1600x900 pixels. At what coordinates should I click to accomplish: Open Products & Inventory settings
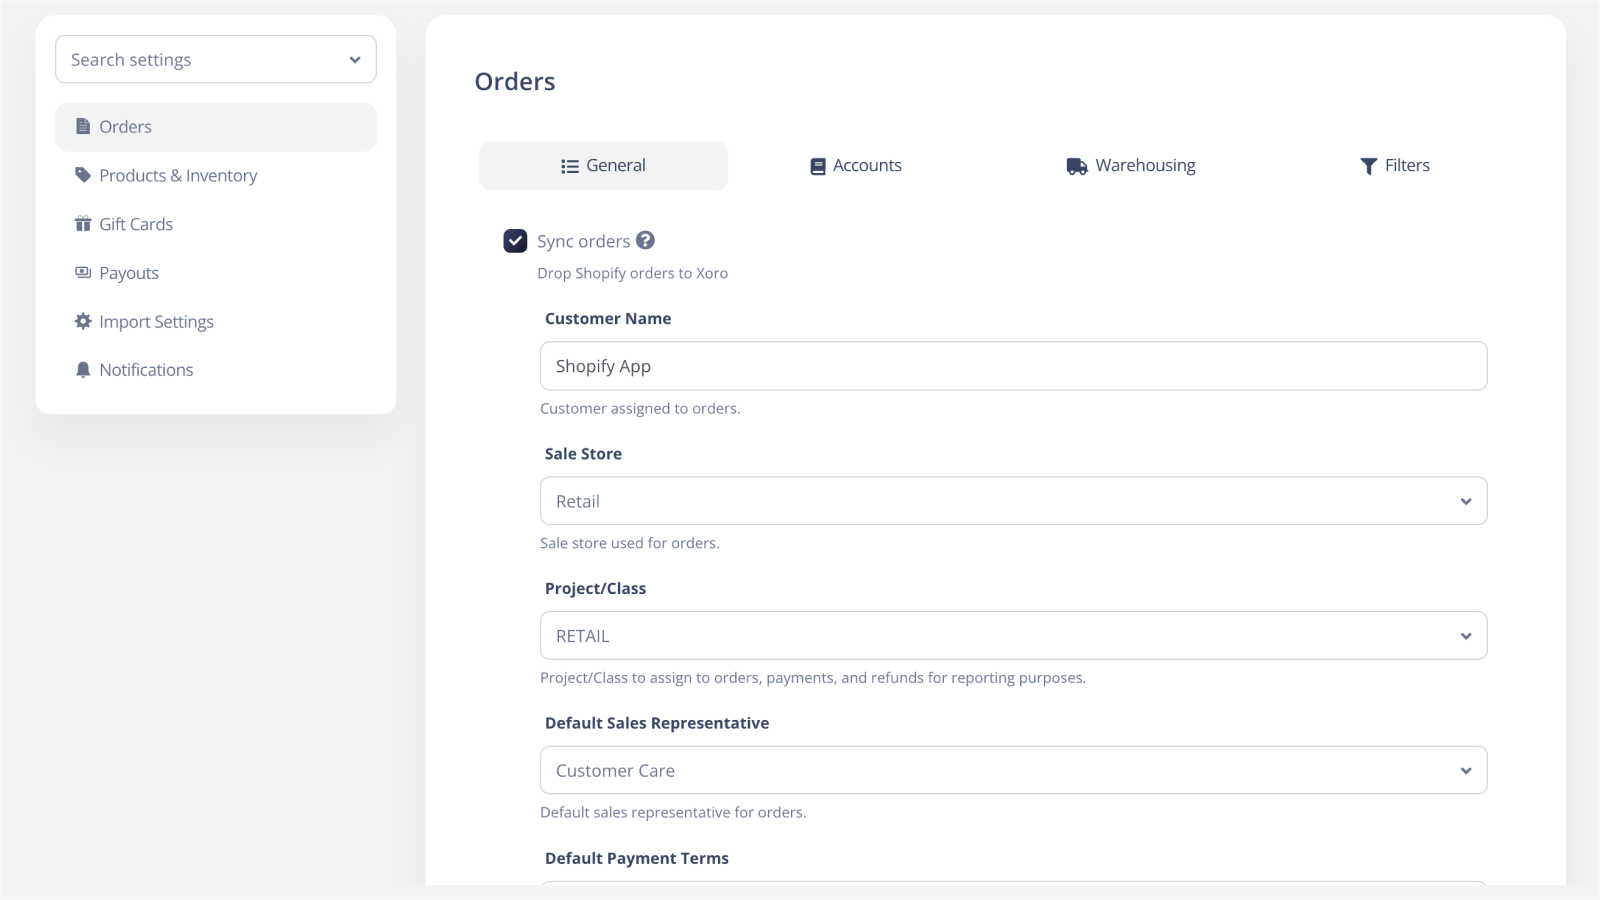click(x=178, y=176)
